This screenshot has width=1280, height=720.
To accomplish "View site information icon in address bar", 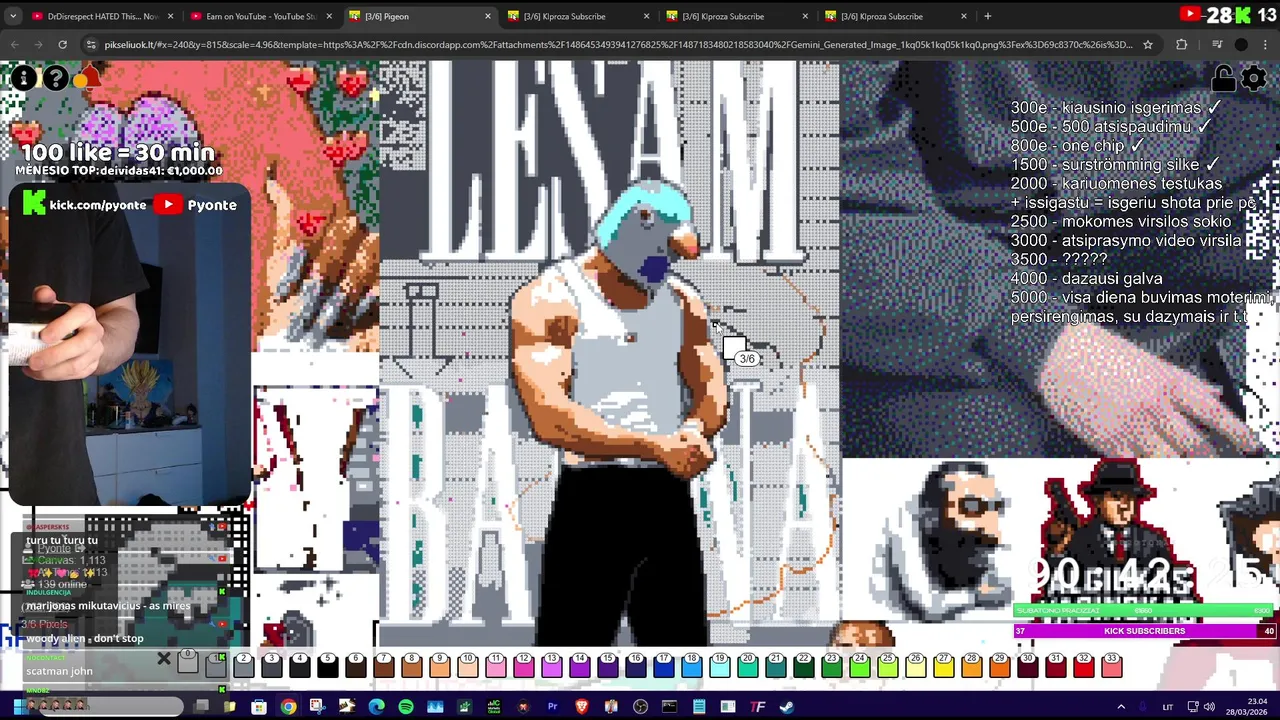I will (91, 44).
